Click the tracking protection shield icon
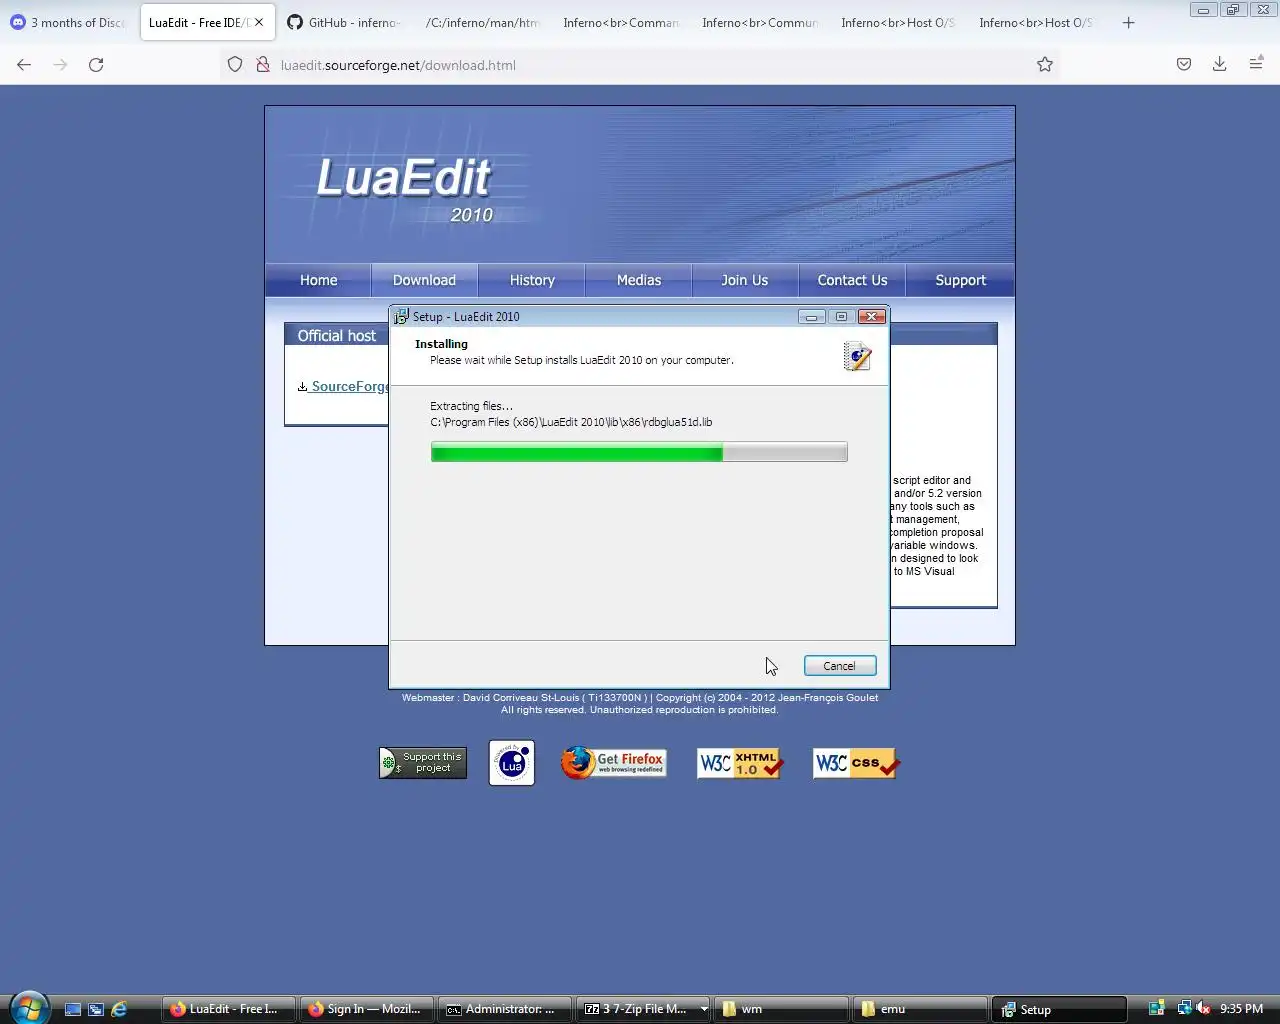 (x=235, y=65)
